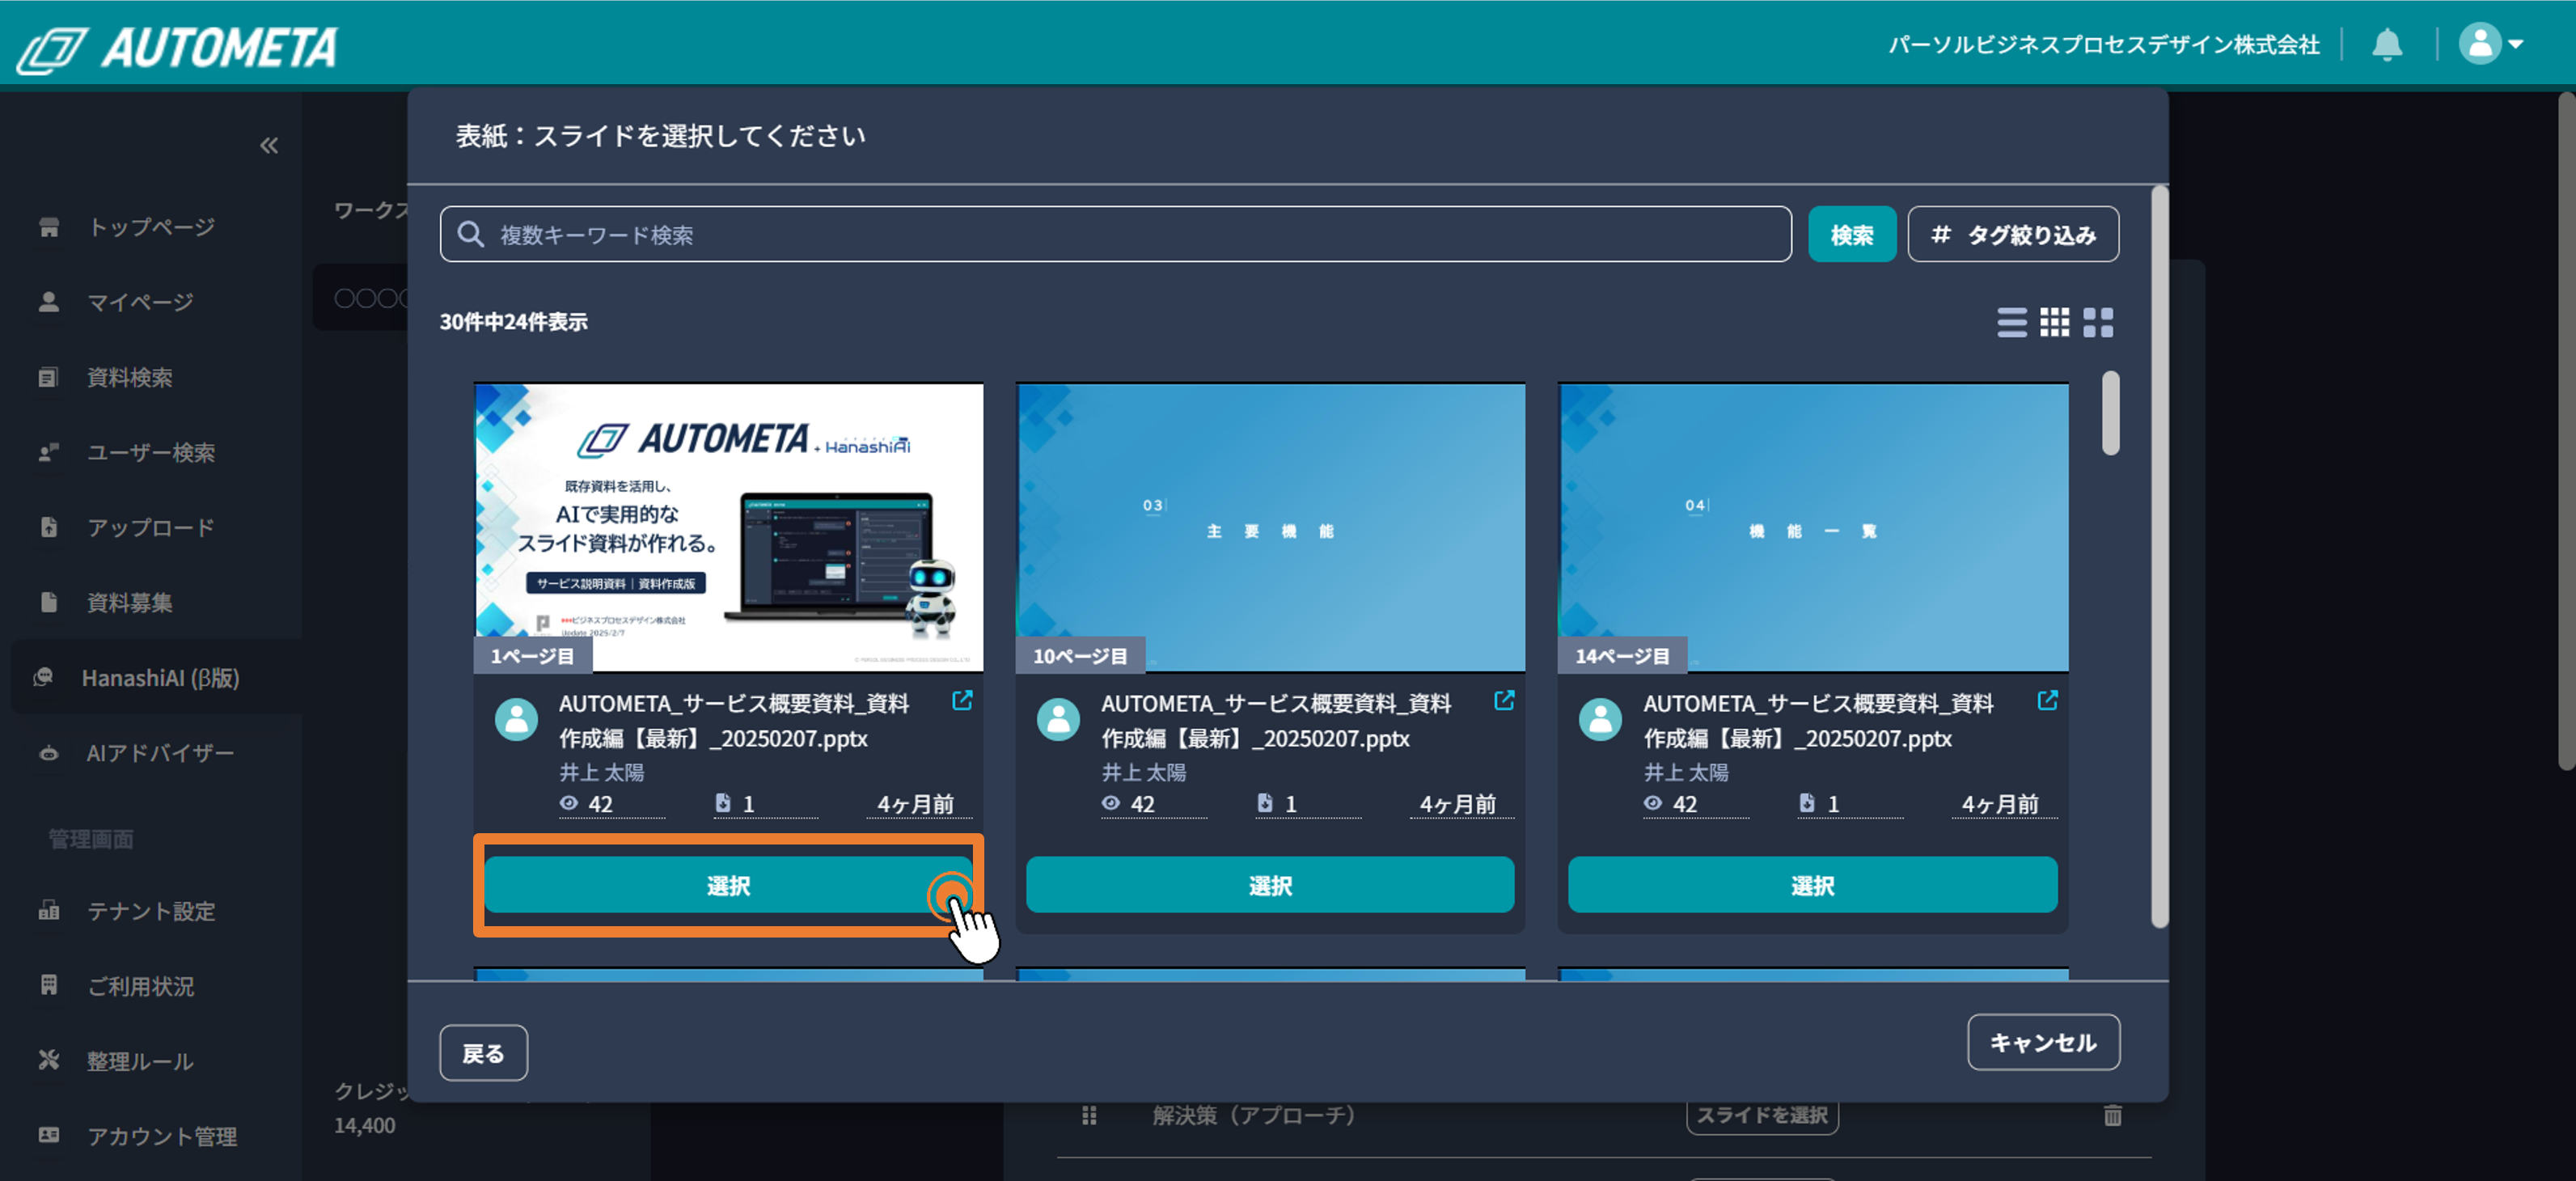This screenshot has height=1181, width=2576.
Task: Click the ご利用状況 receipt icon
Action: (49, 985)
